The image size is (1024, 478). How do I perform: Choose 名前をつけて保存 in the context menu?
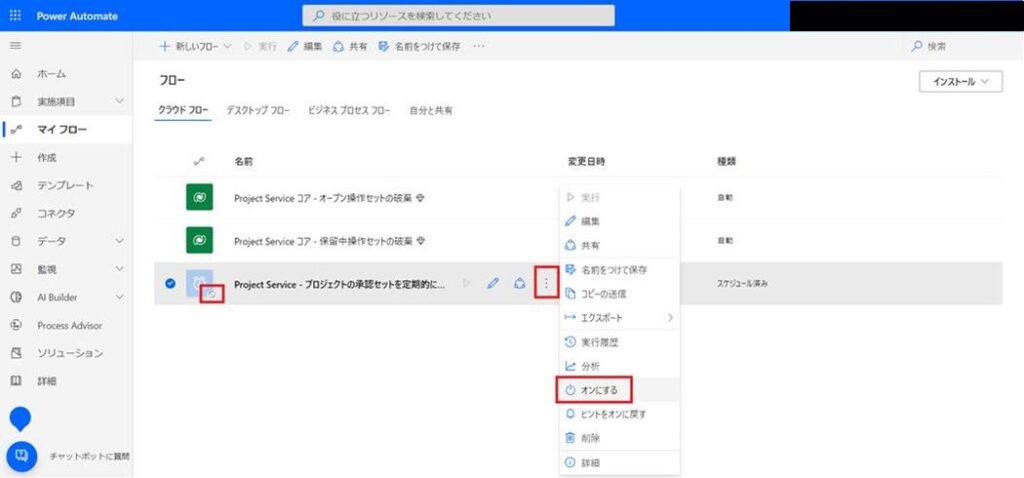tap(619, 270)
